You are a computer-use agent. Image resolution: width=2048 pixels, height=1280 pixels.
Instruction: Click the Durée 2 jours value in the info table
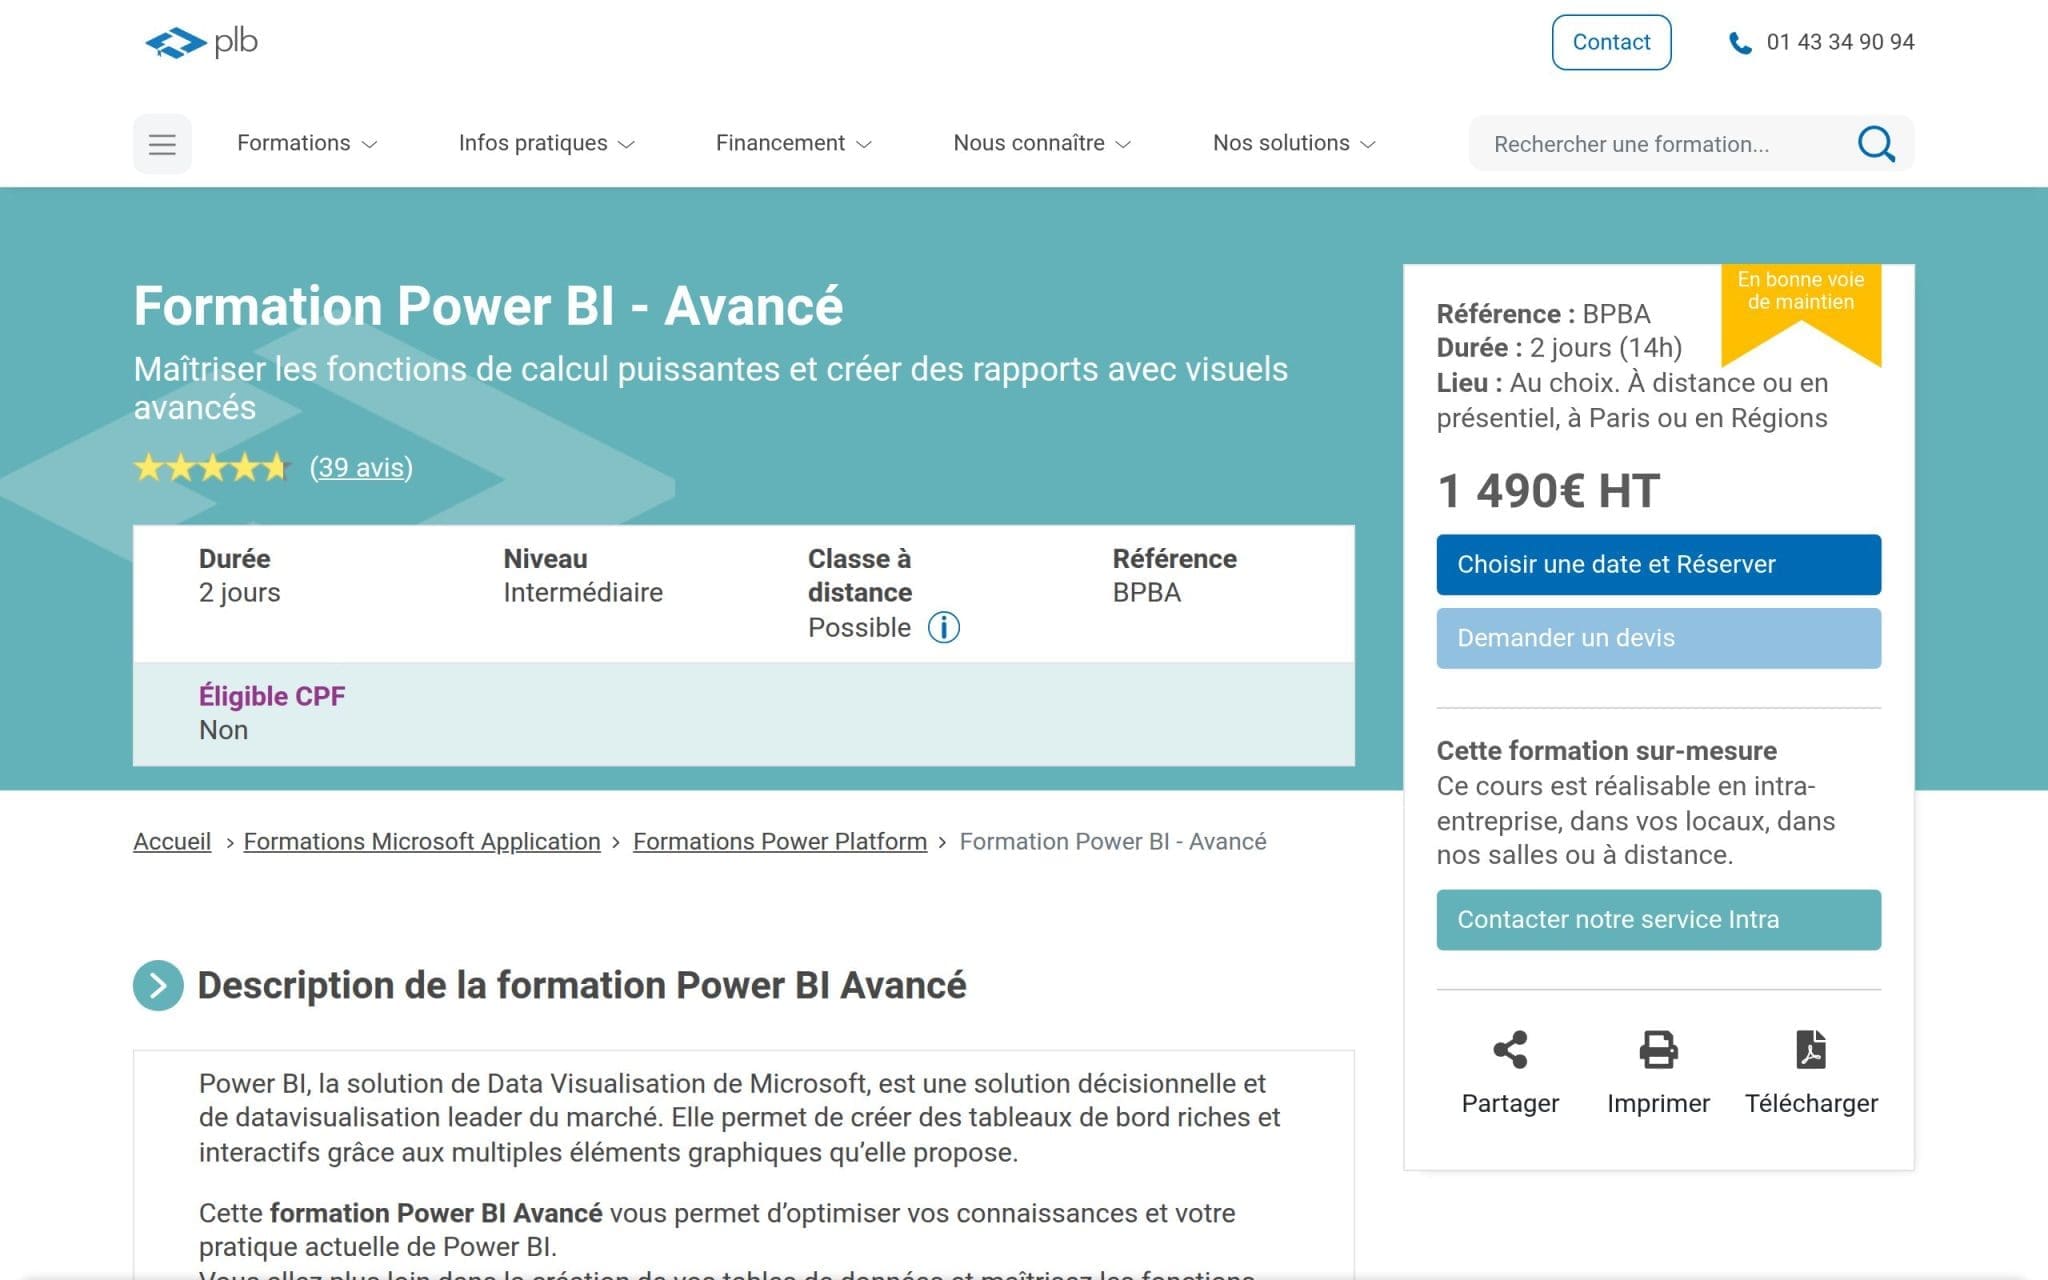239,593
